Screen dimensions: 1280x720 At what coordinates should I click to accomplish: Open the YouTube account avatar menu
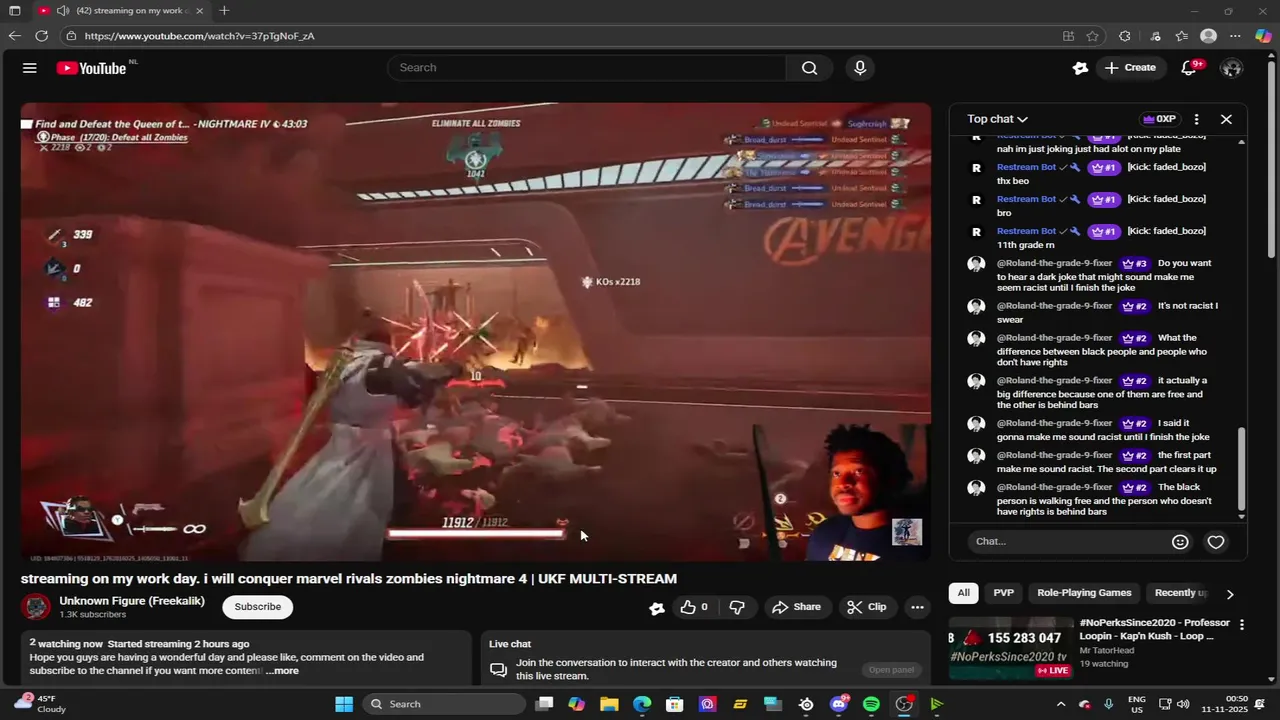tap(1232, 68)
